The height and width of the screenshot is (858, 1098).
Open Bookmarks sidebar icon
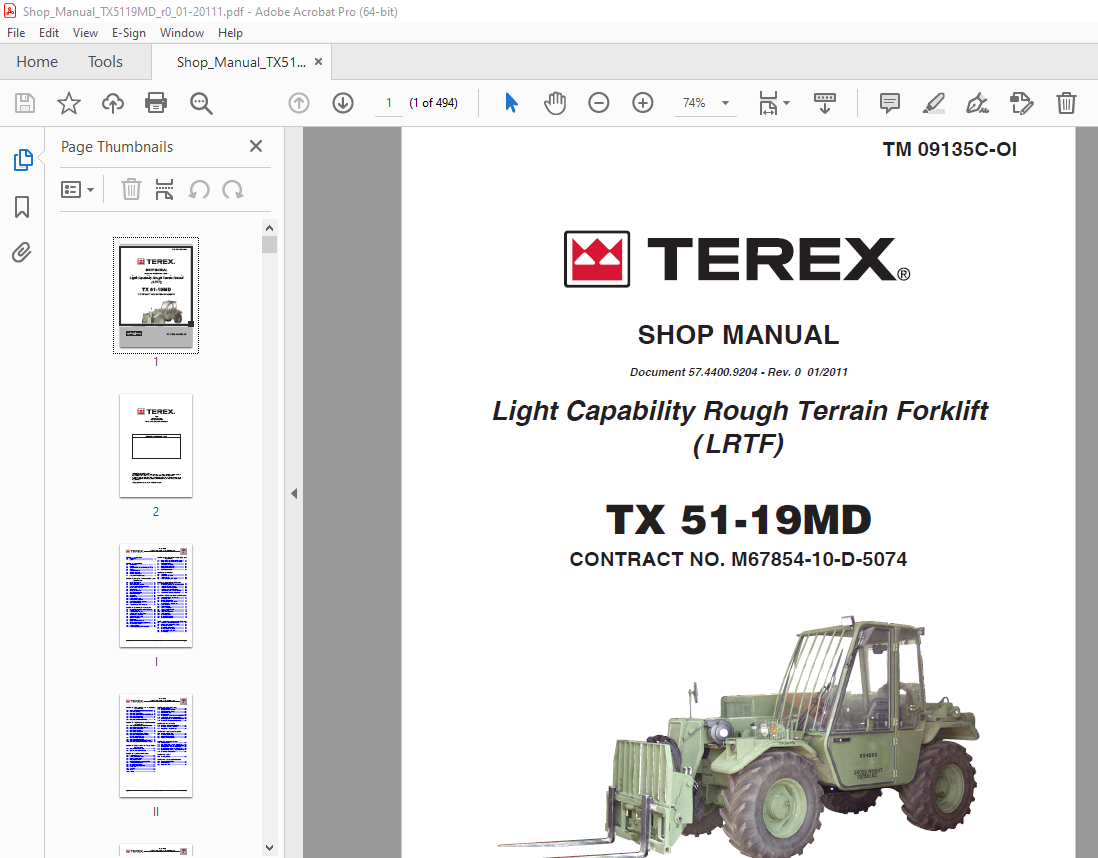22,207
